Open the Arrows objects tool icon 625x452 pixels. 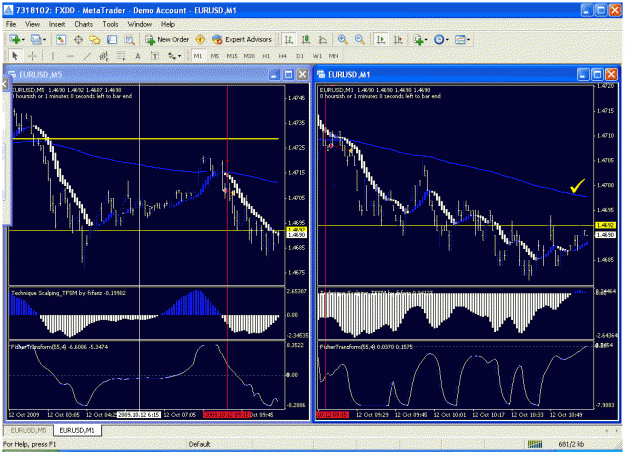click(172, 56)
